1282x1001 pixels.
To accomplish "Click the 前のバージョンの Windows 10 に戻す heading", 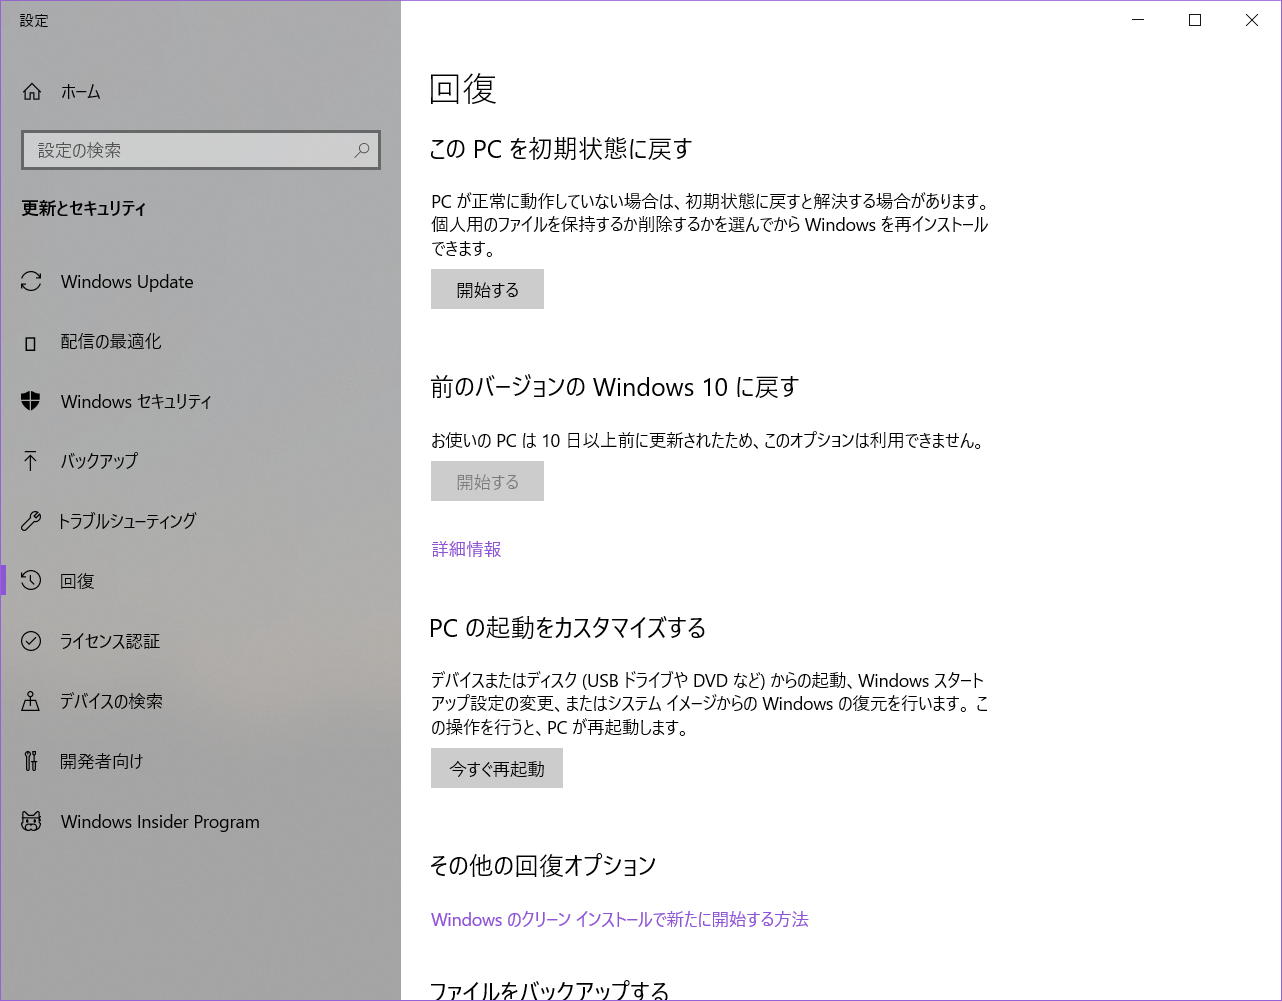I will [615, 387].
